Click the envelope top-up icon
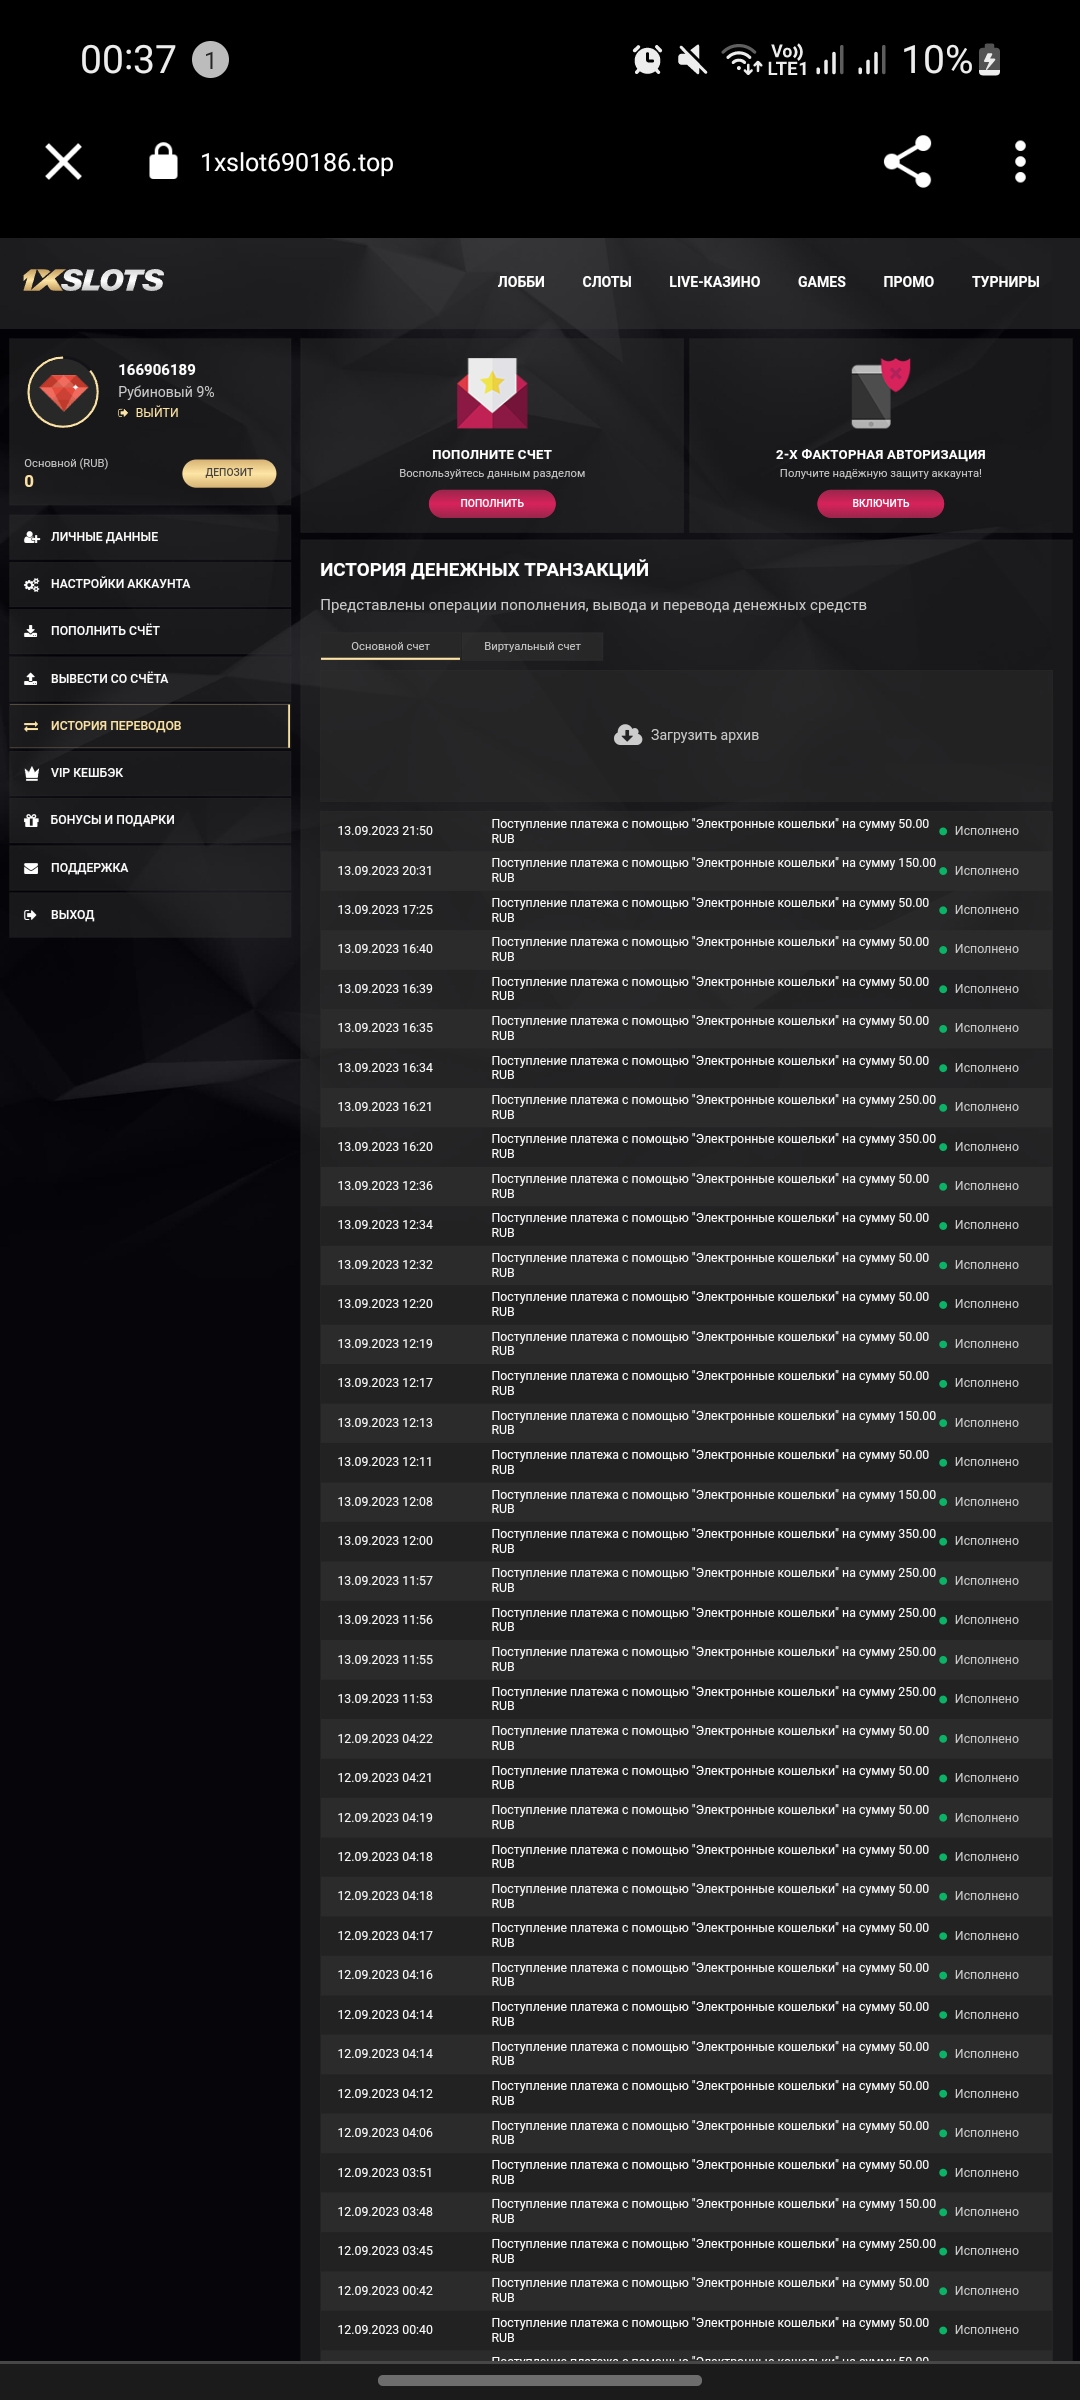Screen dimensions: 1080x2400 [x=492, y=393]
